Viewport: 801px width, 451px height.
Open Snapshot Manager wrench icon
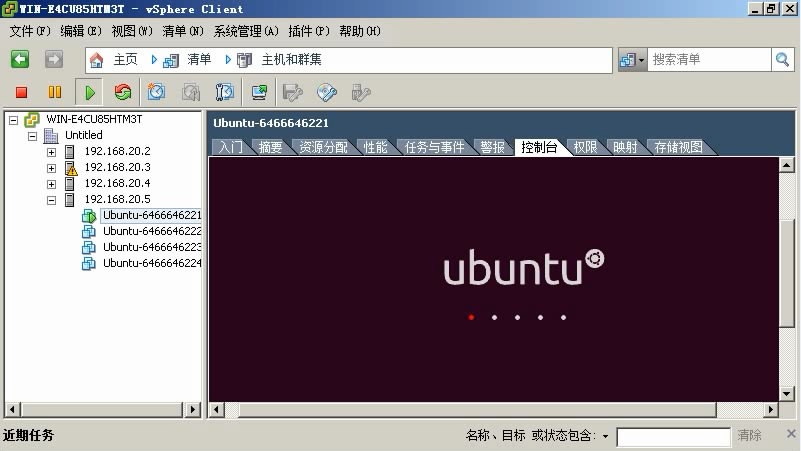224,92
